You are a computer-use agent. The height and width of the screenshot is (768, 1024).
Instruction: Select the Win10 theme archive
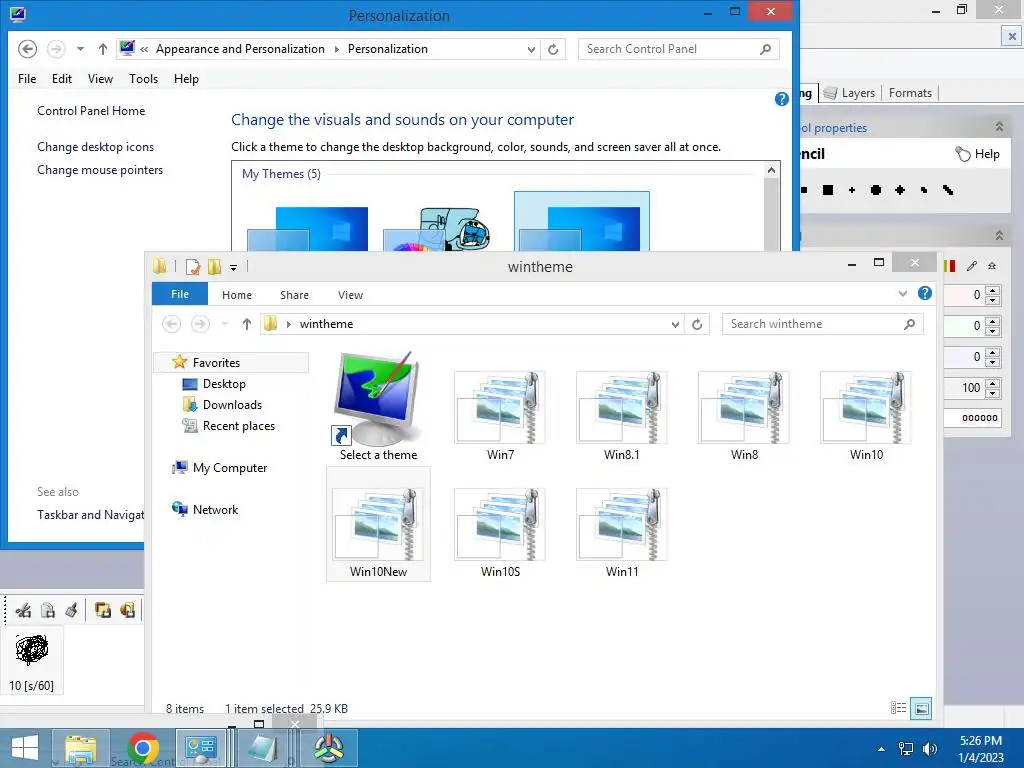coord(866,415)
